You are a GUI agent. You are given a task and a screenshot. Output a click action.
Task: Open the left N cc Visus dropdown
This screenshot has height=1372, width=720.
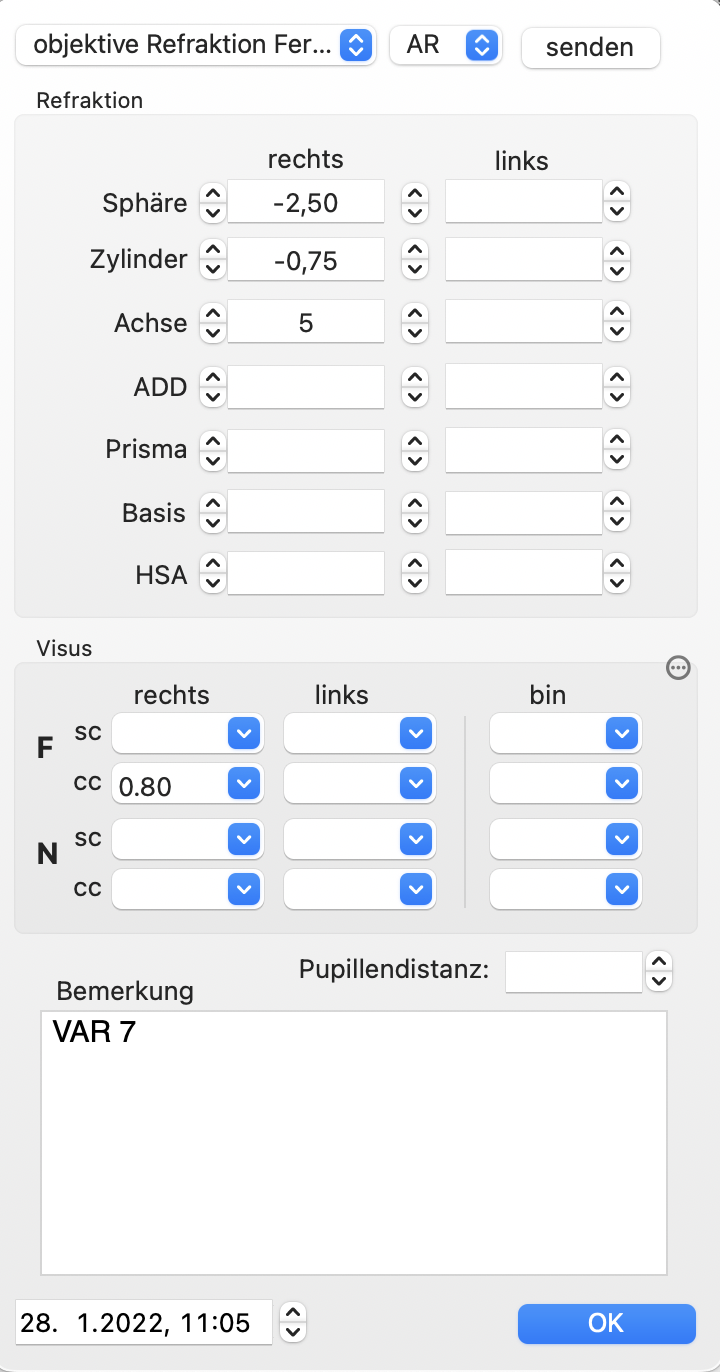point(360,888)
